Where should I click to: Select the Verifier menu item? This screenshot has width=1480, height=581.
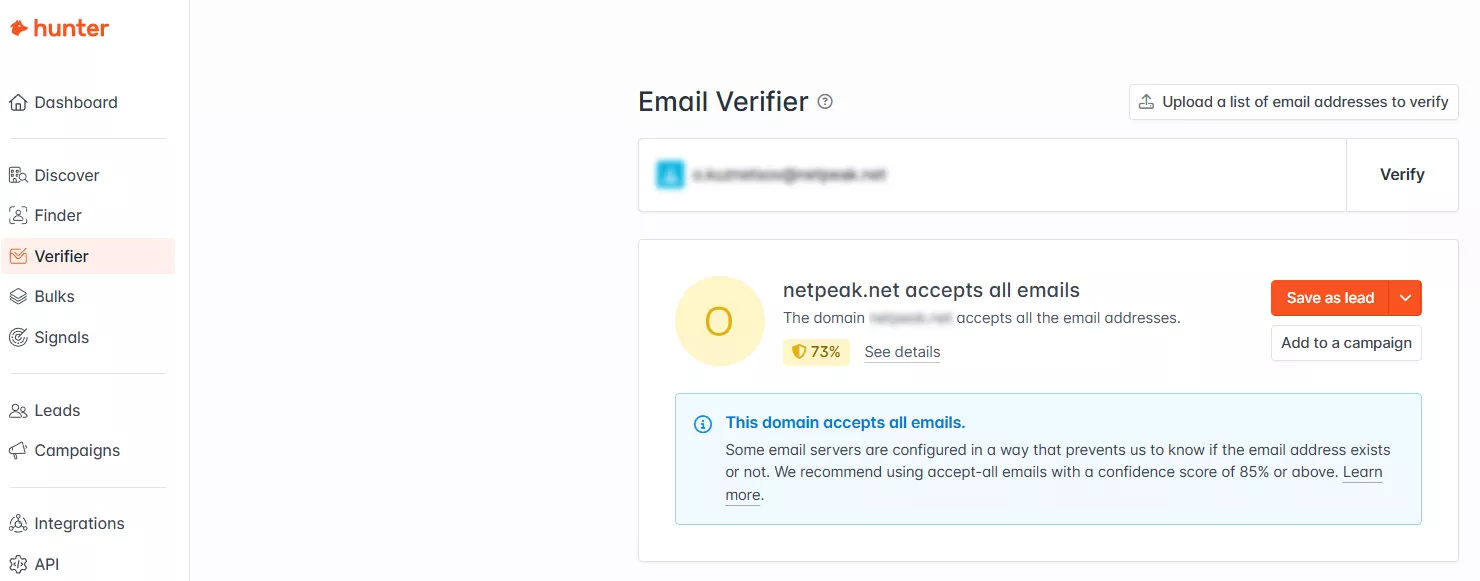[x=88, y=256]
